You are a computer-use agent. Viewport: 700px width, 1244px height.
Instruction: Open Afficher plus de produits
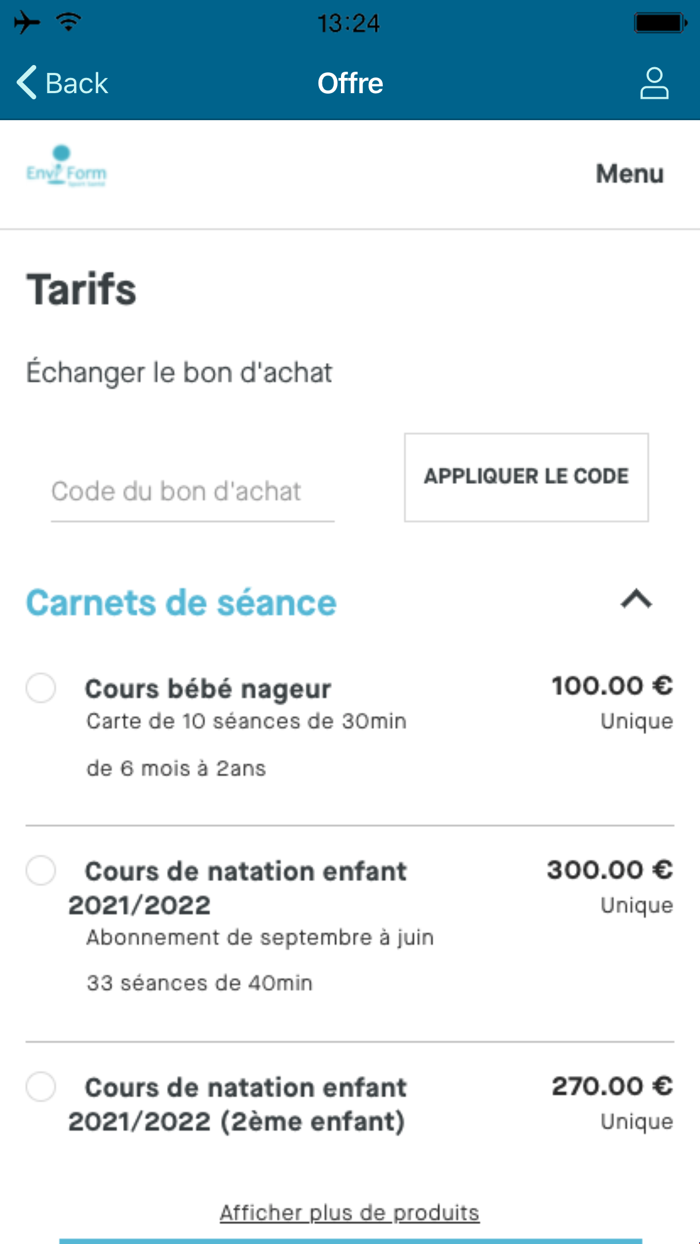click(x=349, y=1212)
